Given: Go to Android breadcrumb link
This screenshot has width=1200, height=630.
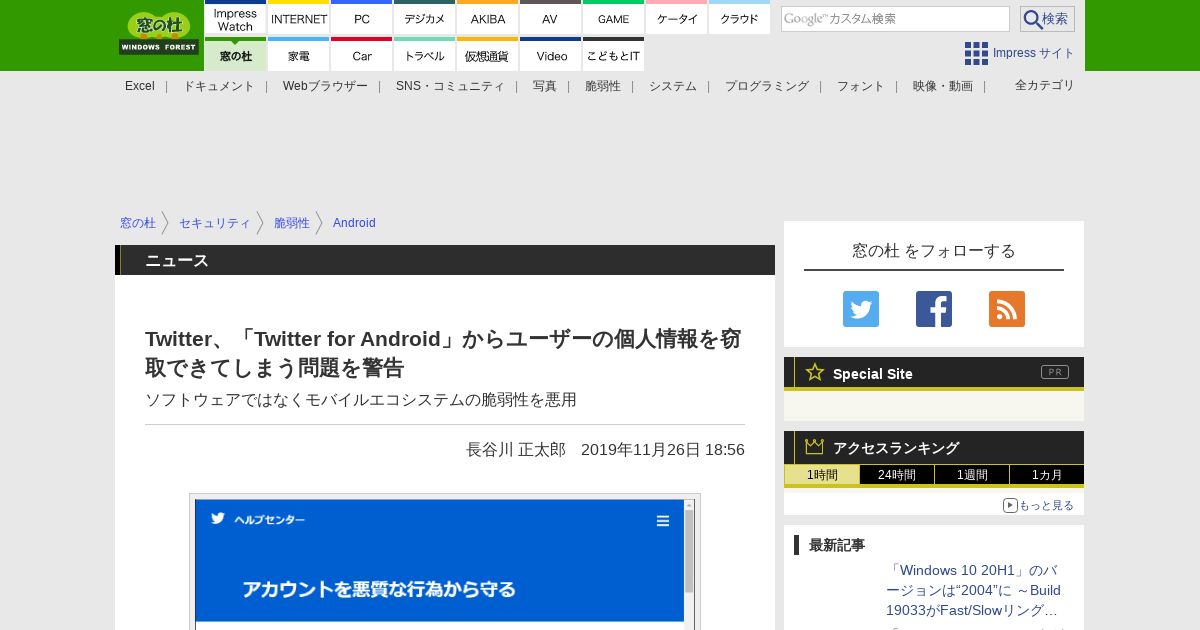Looking at the screenshot, I should coord(354,223).
